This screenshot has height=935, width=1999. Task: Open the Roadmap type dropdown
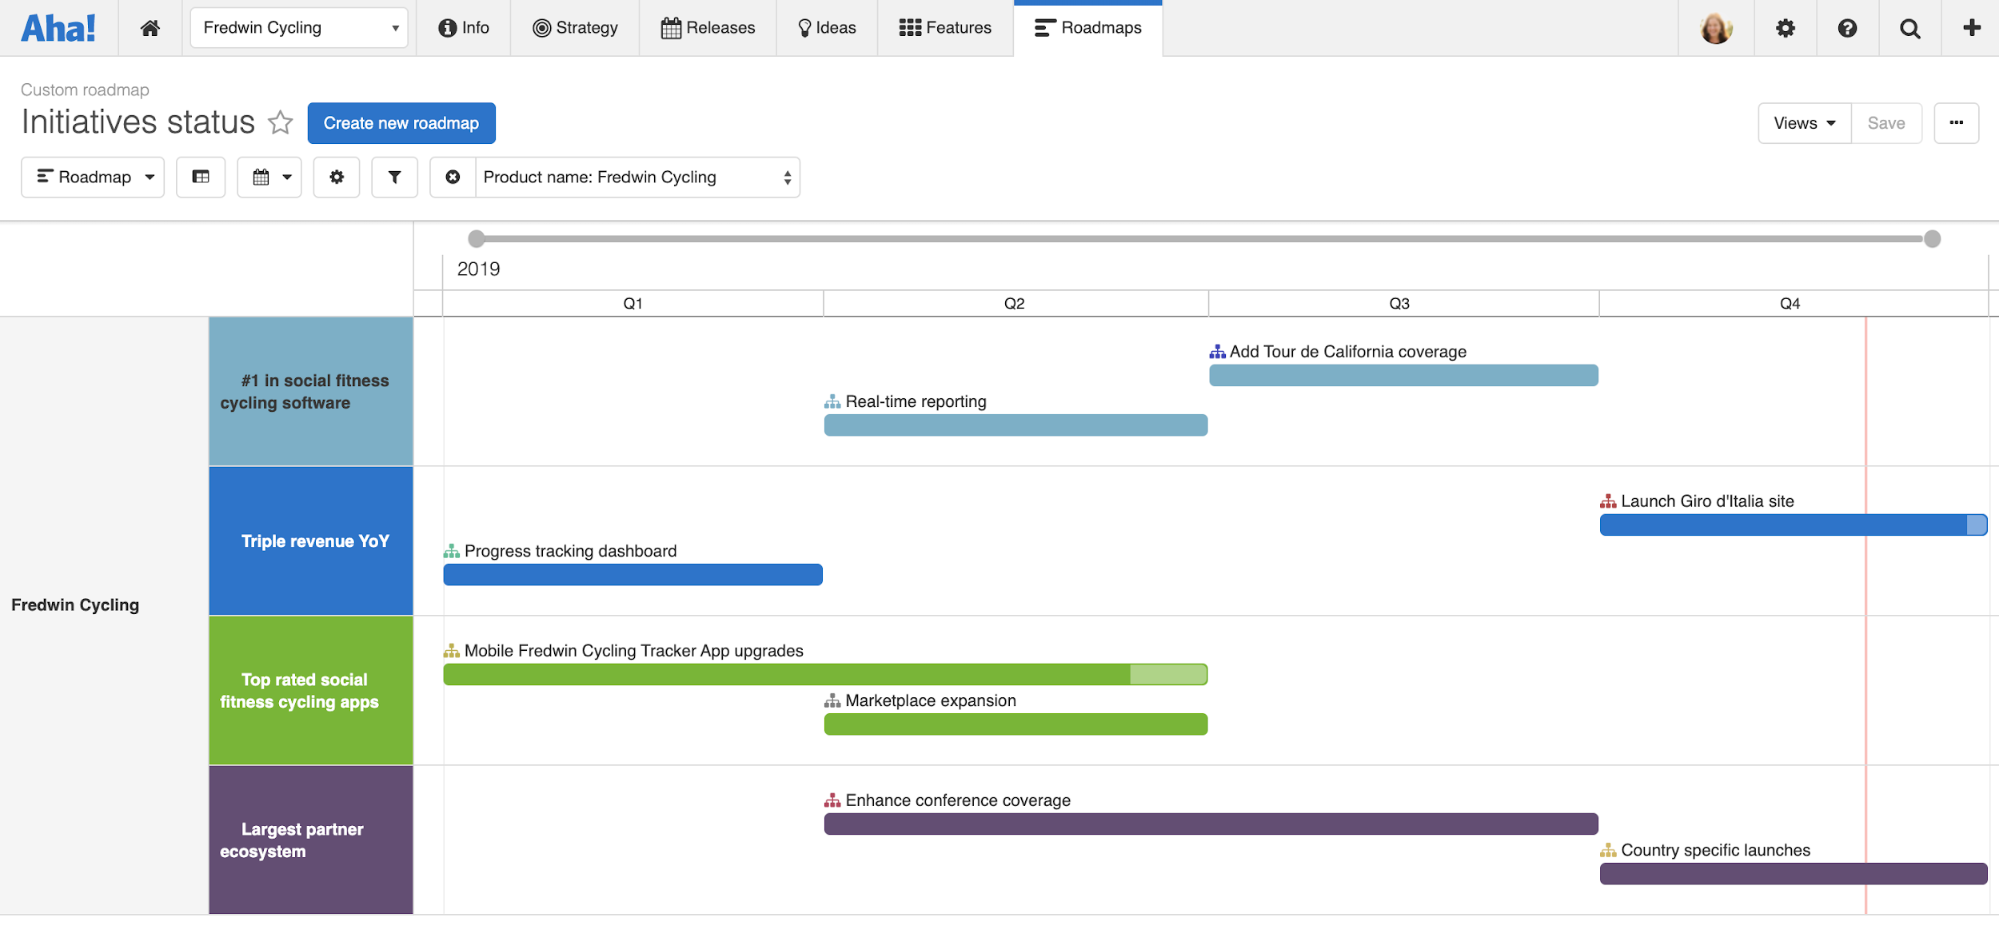click(93, 177)
